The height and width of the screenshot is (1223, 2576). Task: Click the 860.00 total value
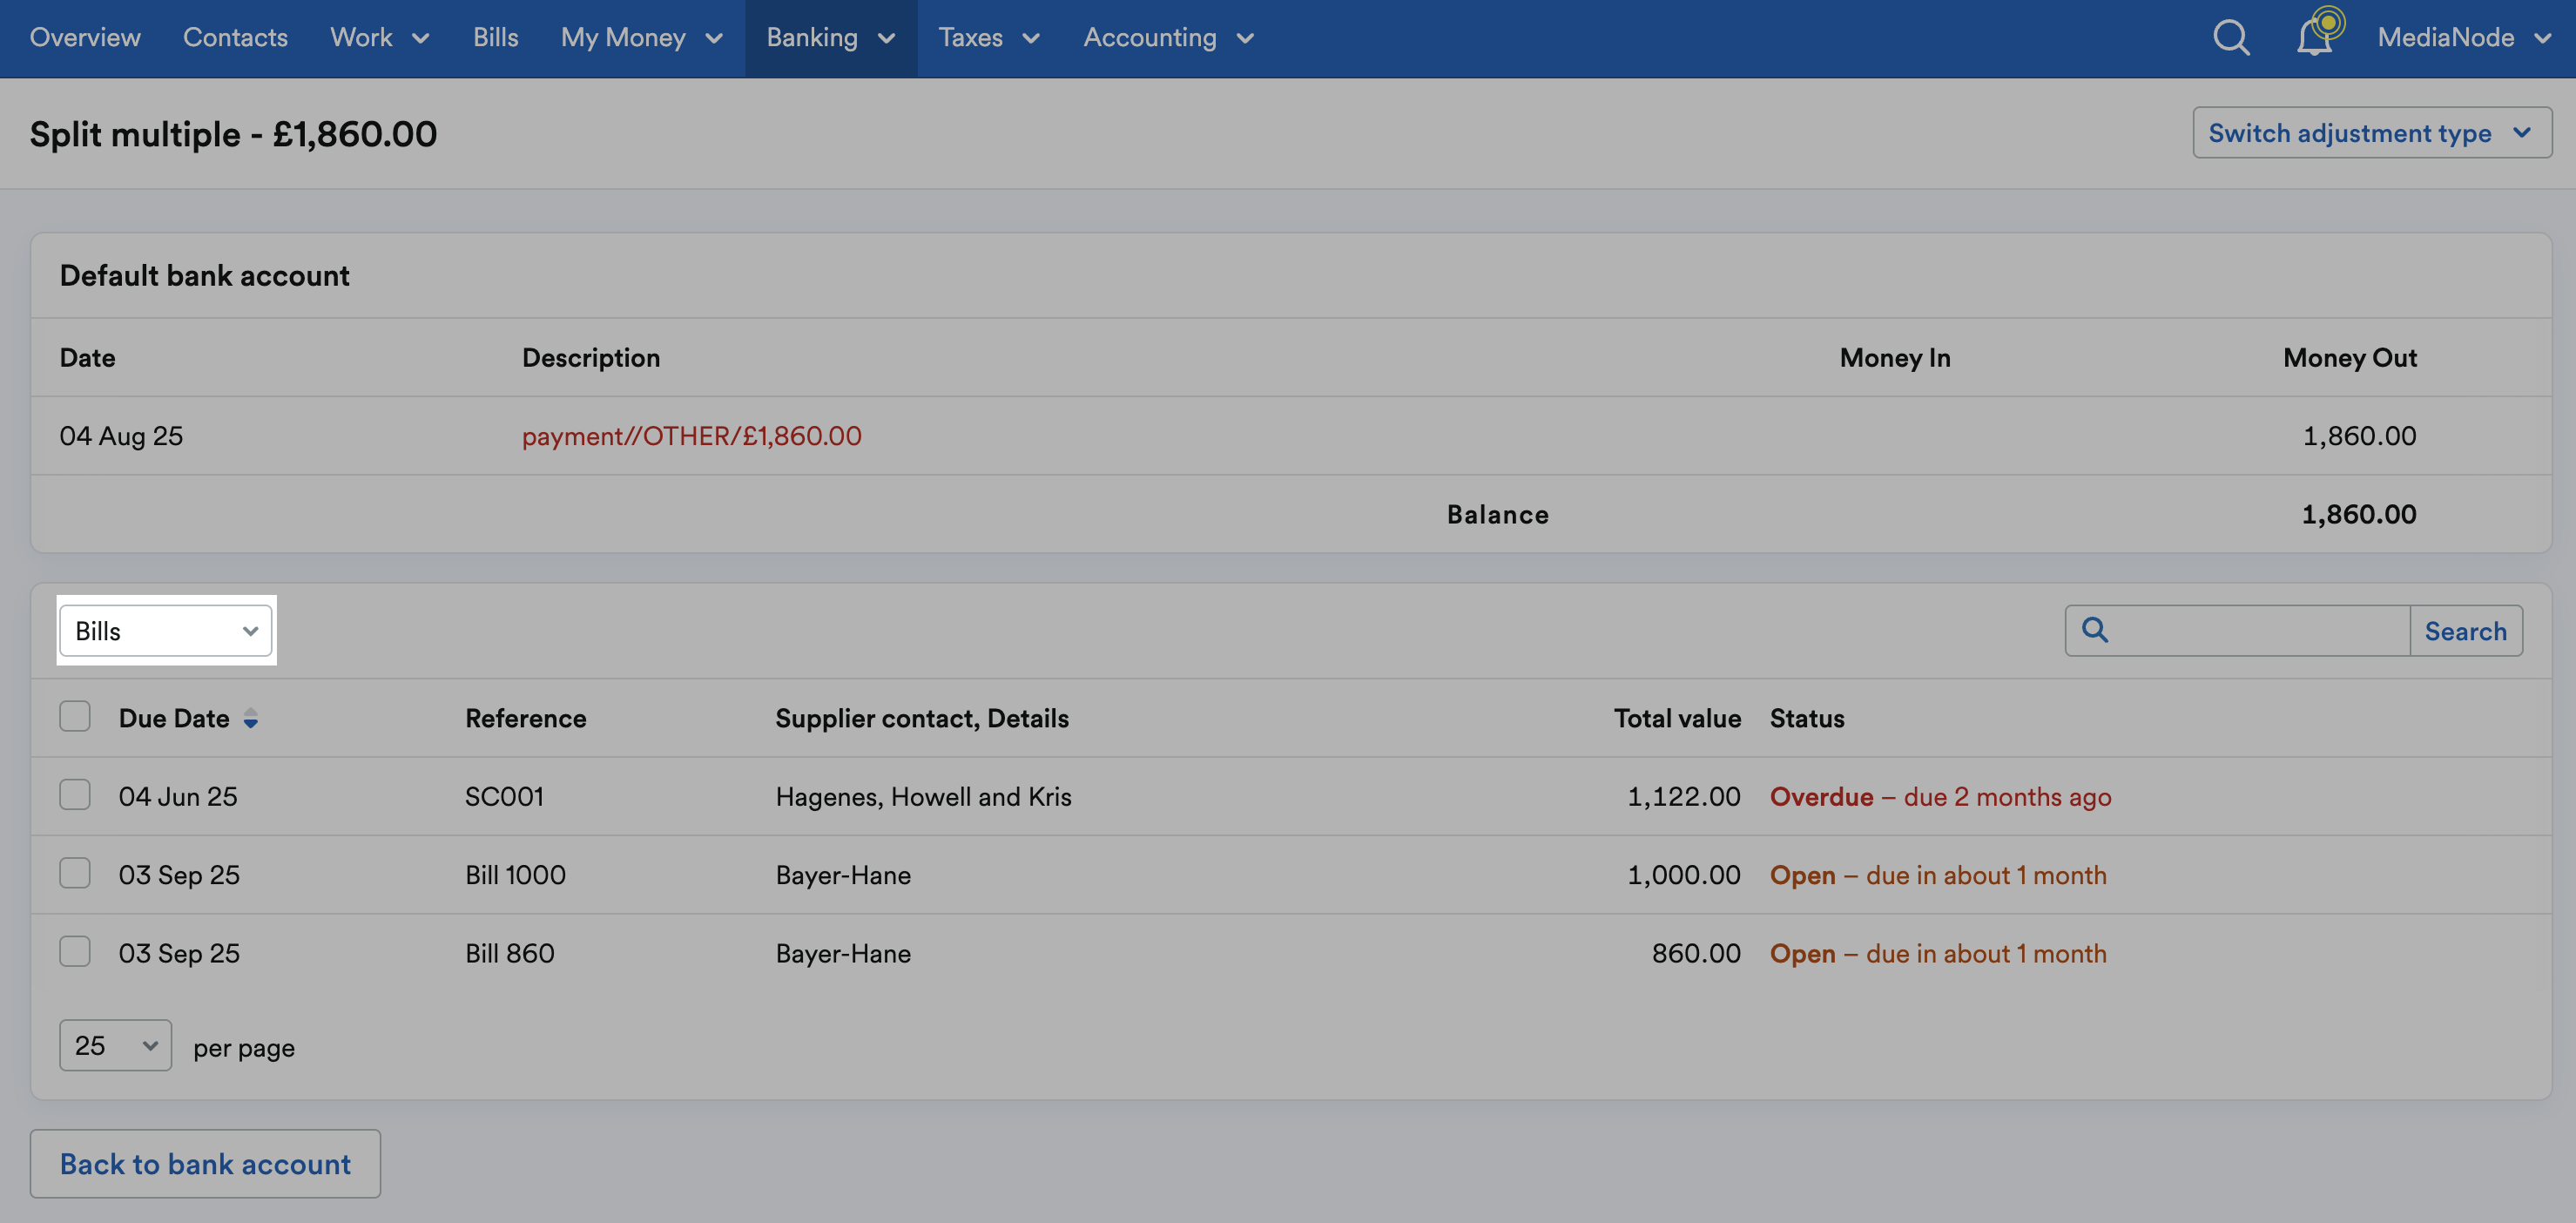pyautogui.click(x=1696, y=953)
